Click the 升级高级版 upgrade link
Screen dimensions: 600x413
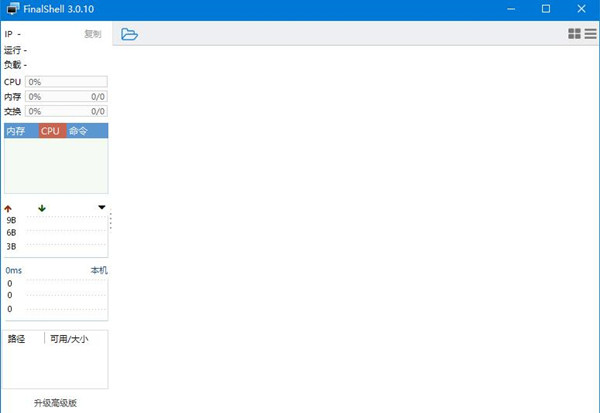pyautogui.click(x=55, y=403)
